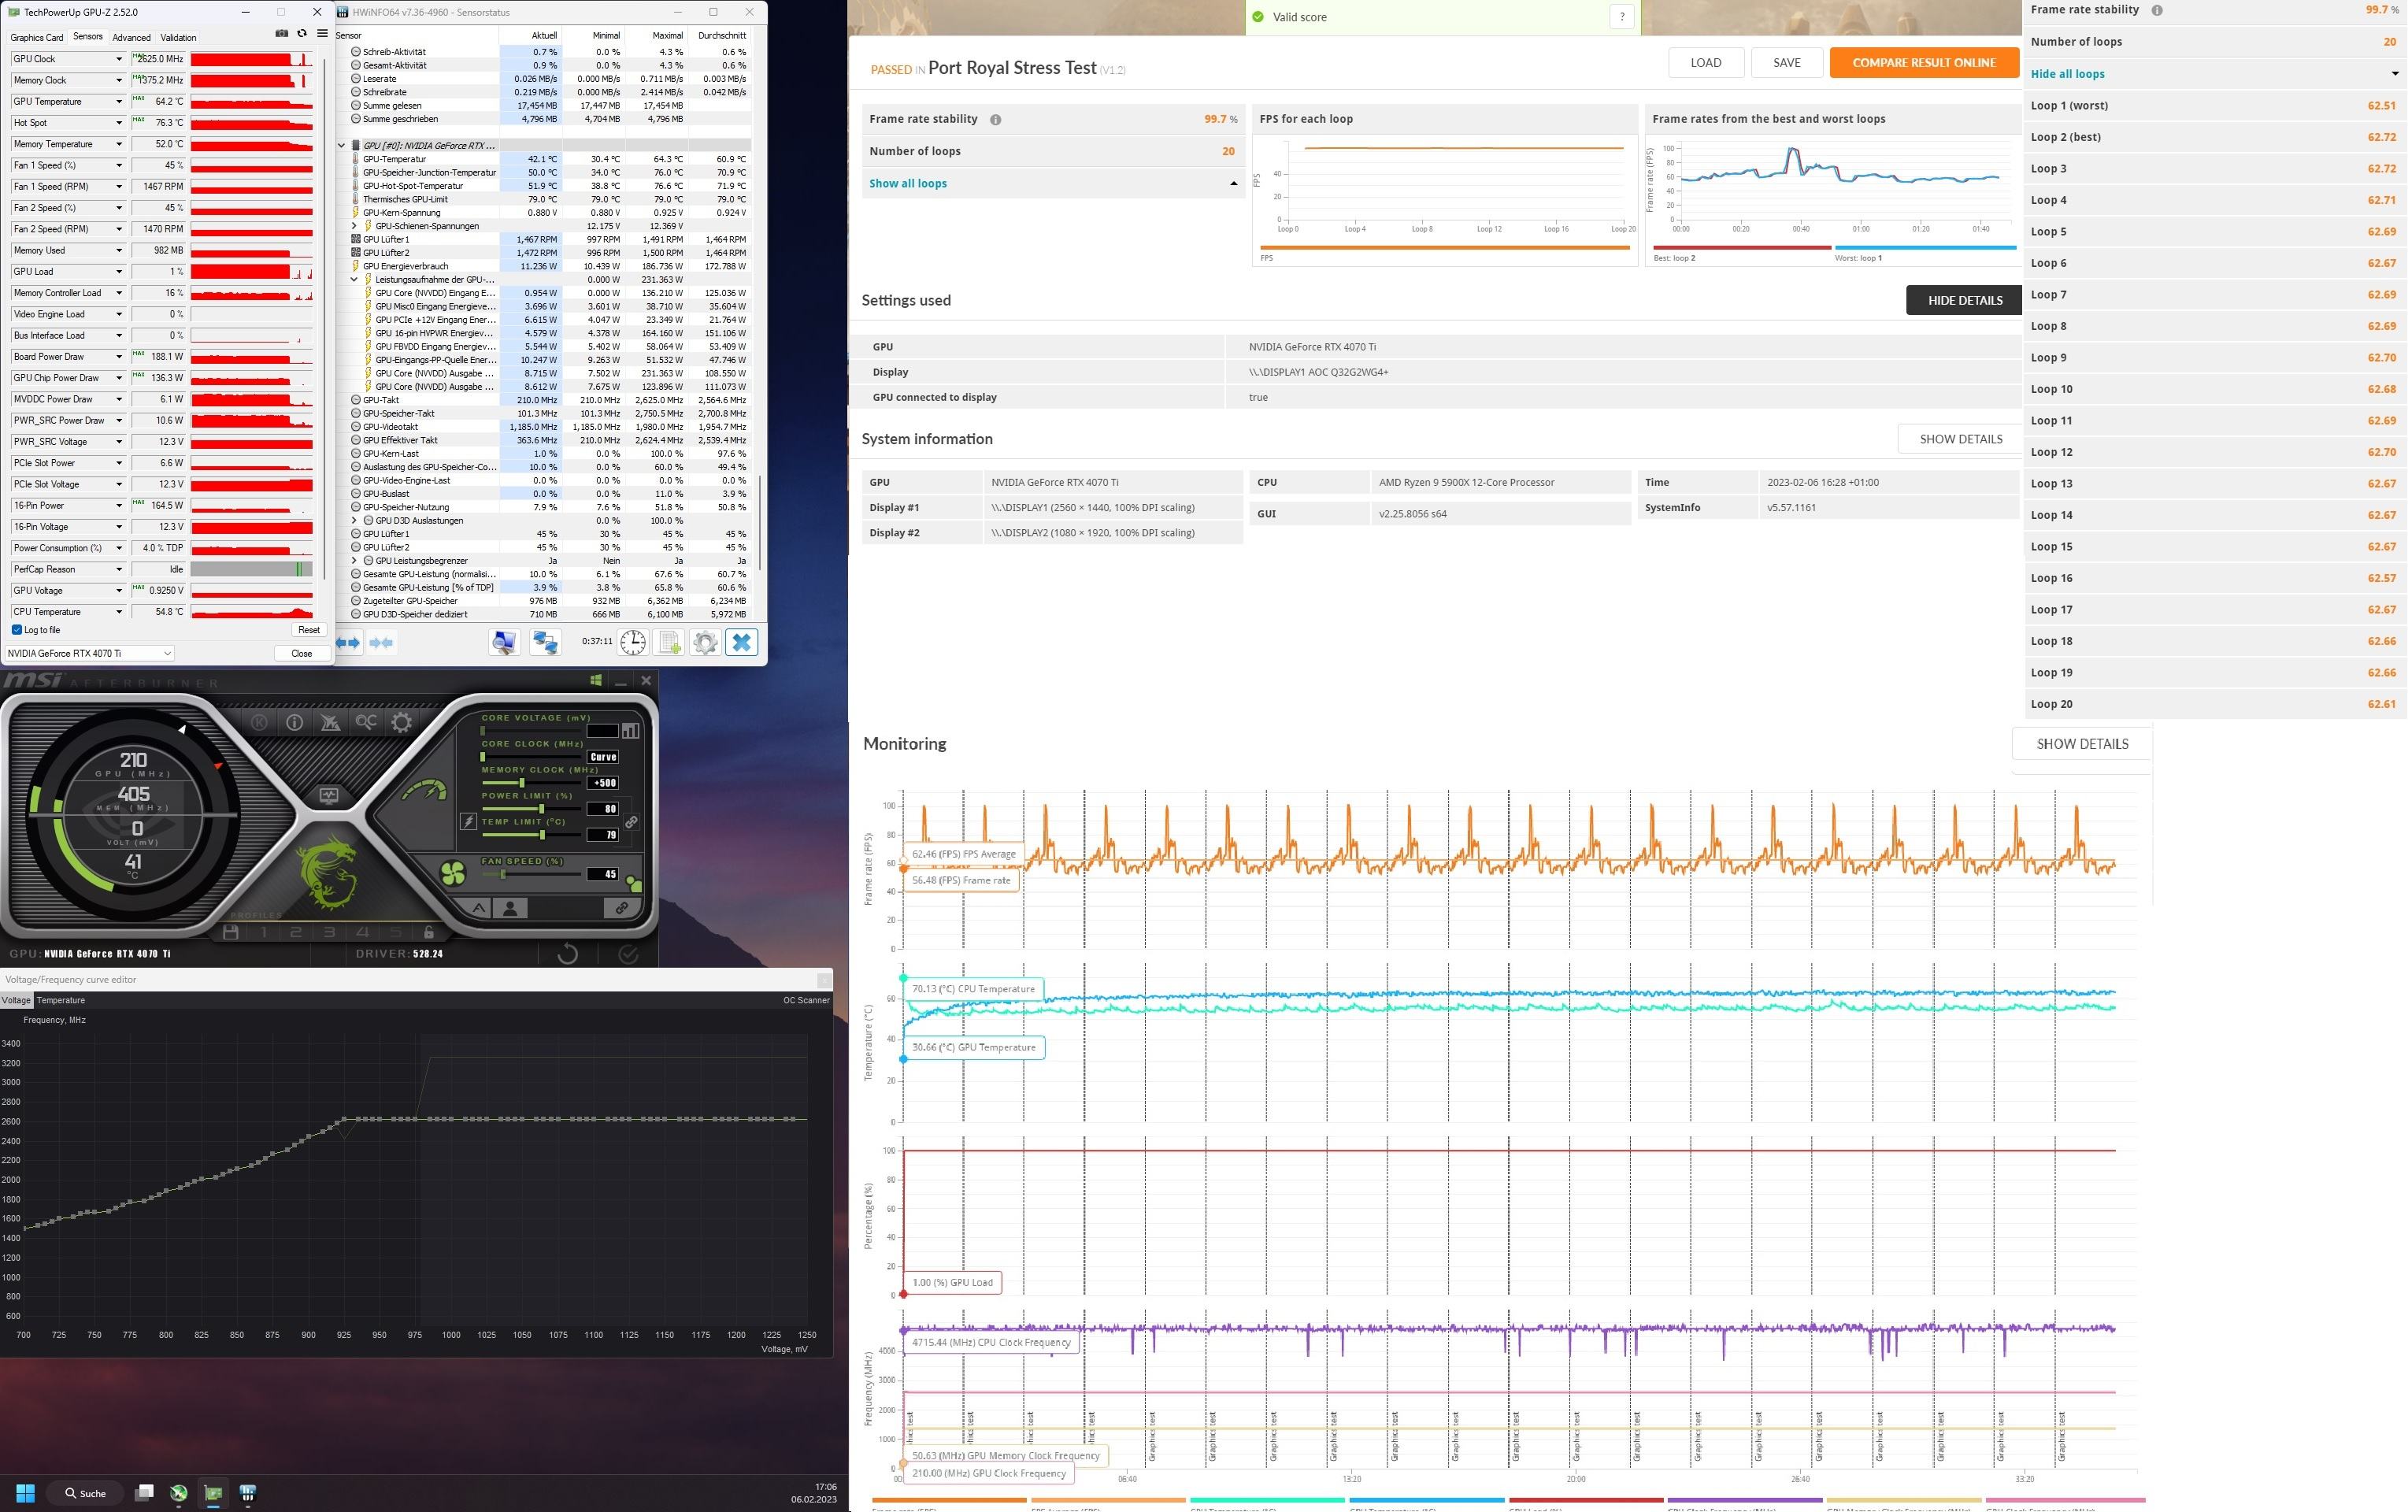Click Afterburner Windows startup logo icon

[x=596, y=680]
